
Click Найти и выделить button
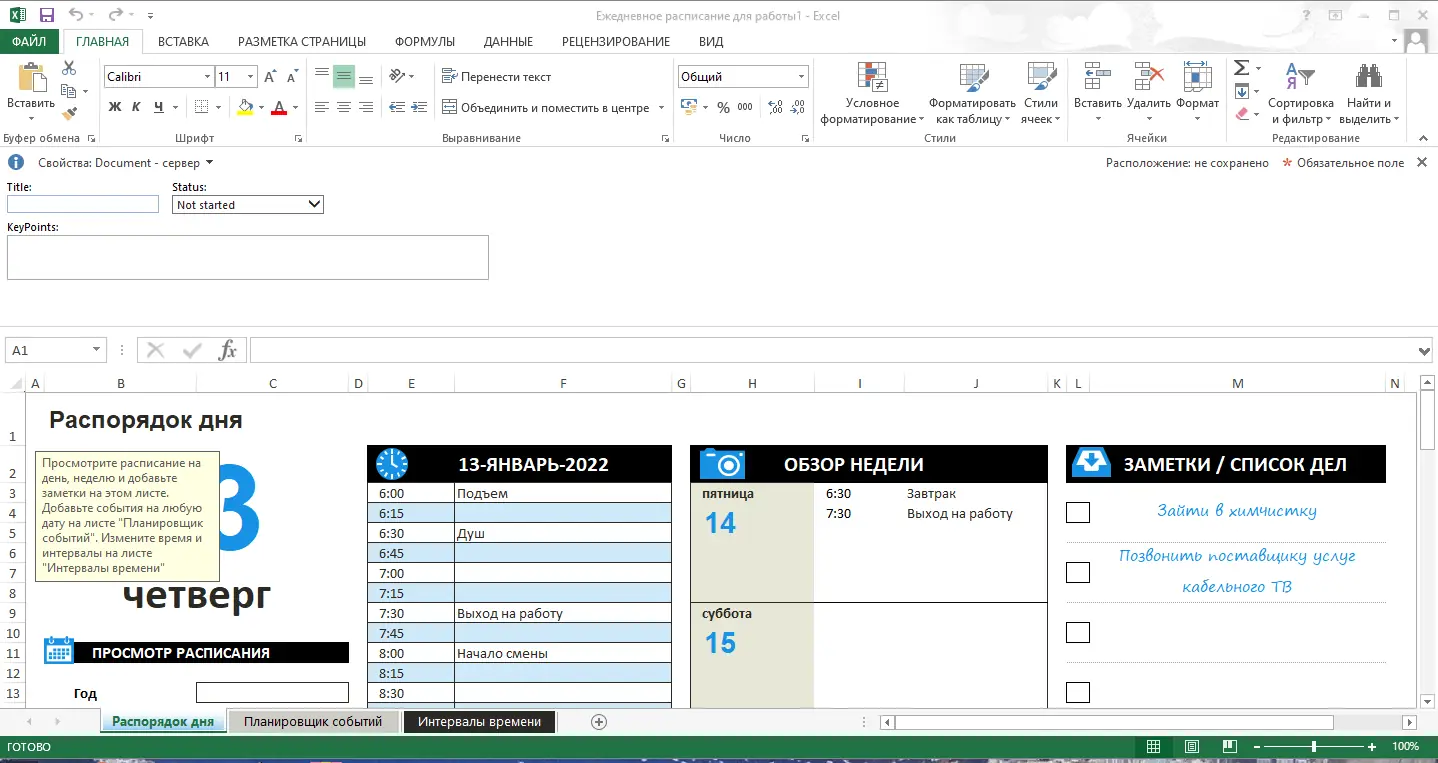[1368, 96]
